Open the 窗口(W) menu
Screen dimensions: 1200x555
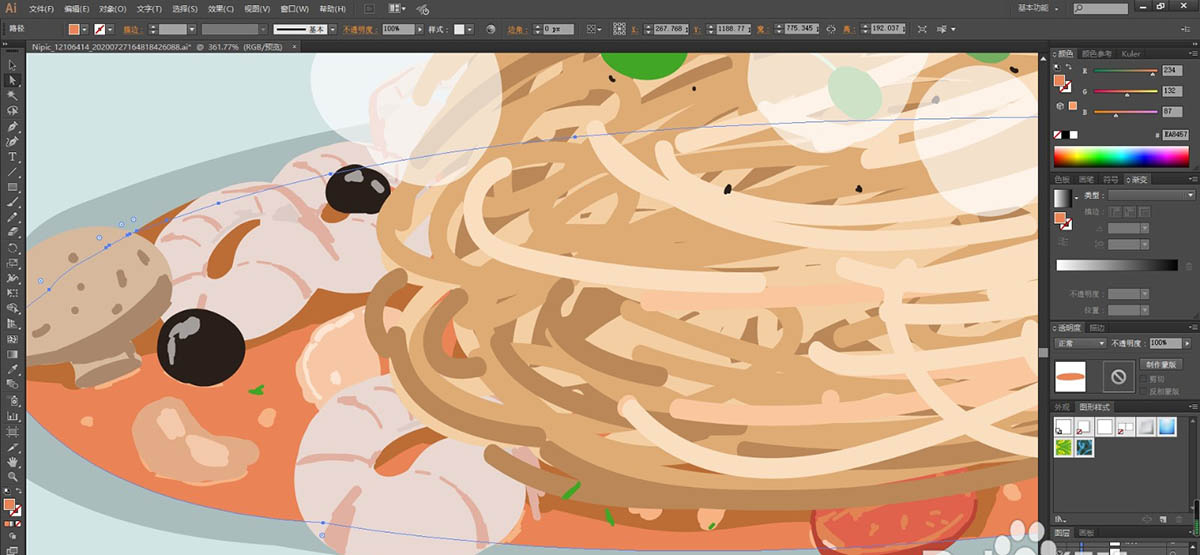293,8
